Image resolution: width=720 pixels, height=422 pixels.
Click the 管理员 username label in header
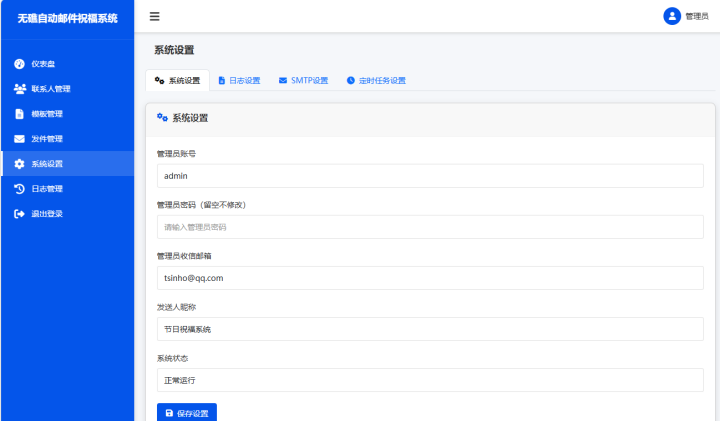click(x=697, y=17)
